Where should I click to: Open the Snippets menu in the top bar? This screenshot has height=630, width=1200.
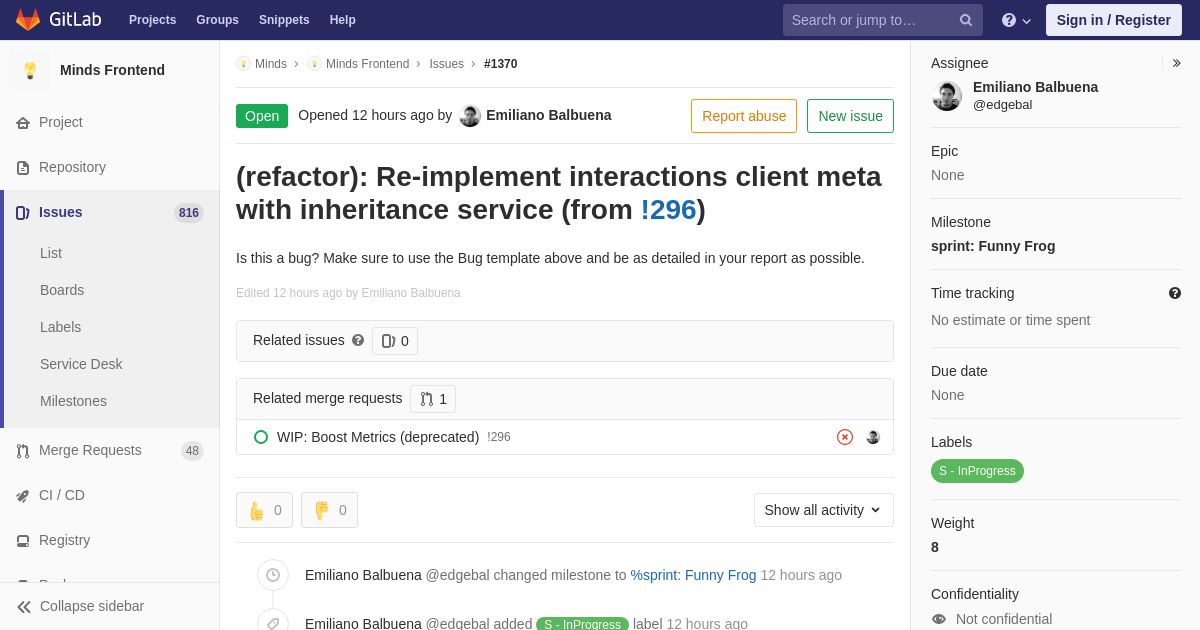coord(284,20)
